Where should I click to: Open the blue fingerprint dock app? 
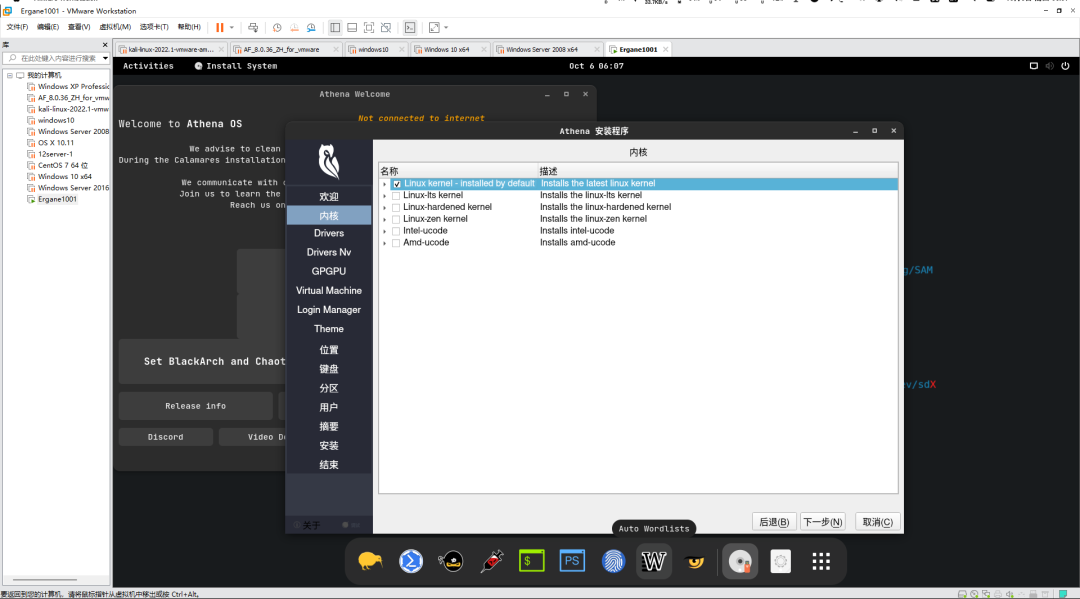(613, 561)
